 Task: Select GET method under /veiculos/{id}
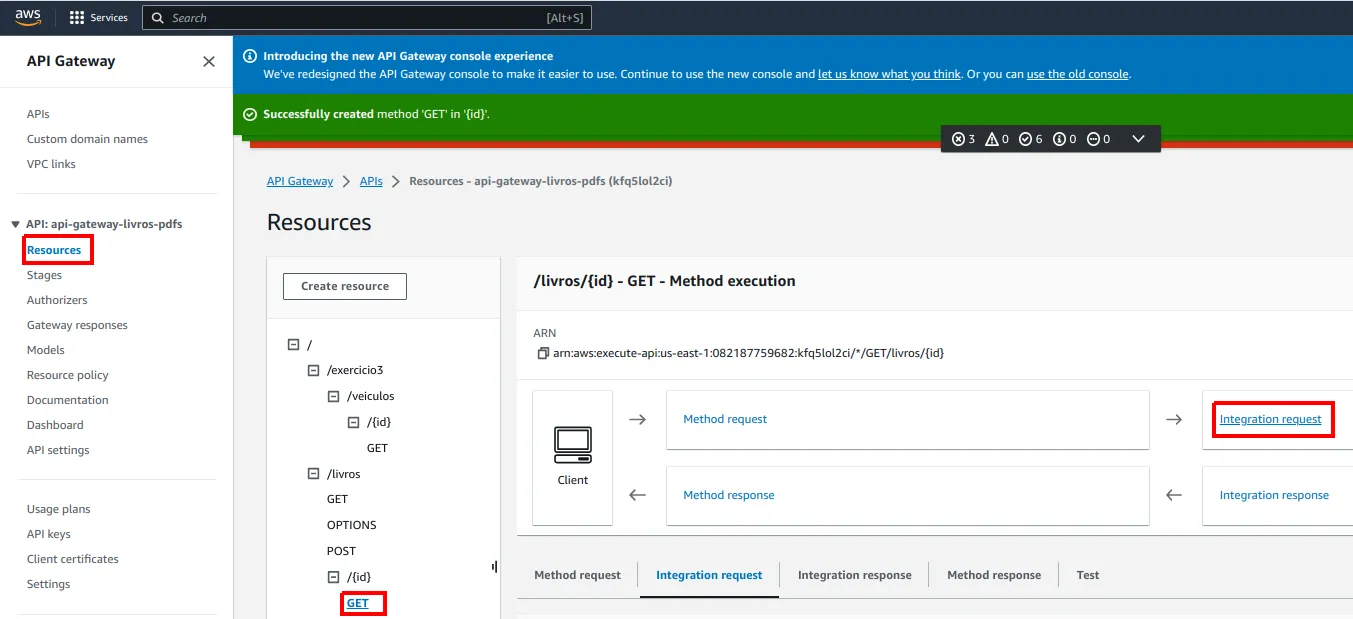coord(377,448)
